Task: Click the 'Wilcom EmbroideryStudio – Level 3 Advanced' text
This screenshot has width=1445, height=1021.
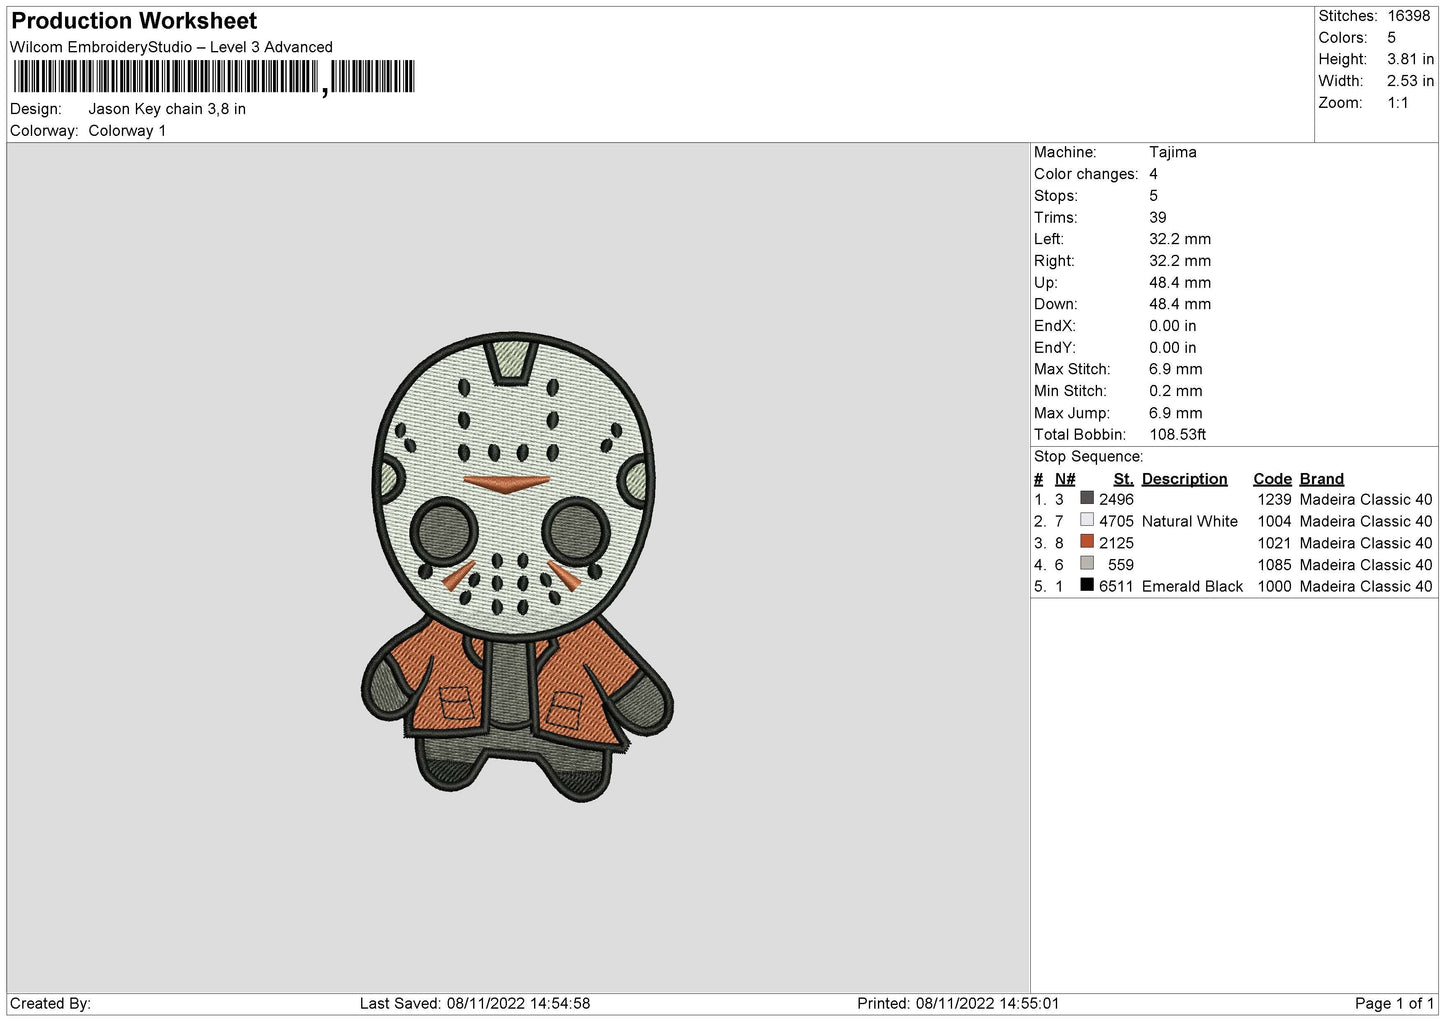Action: point(171,47)
